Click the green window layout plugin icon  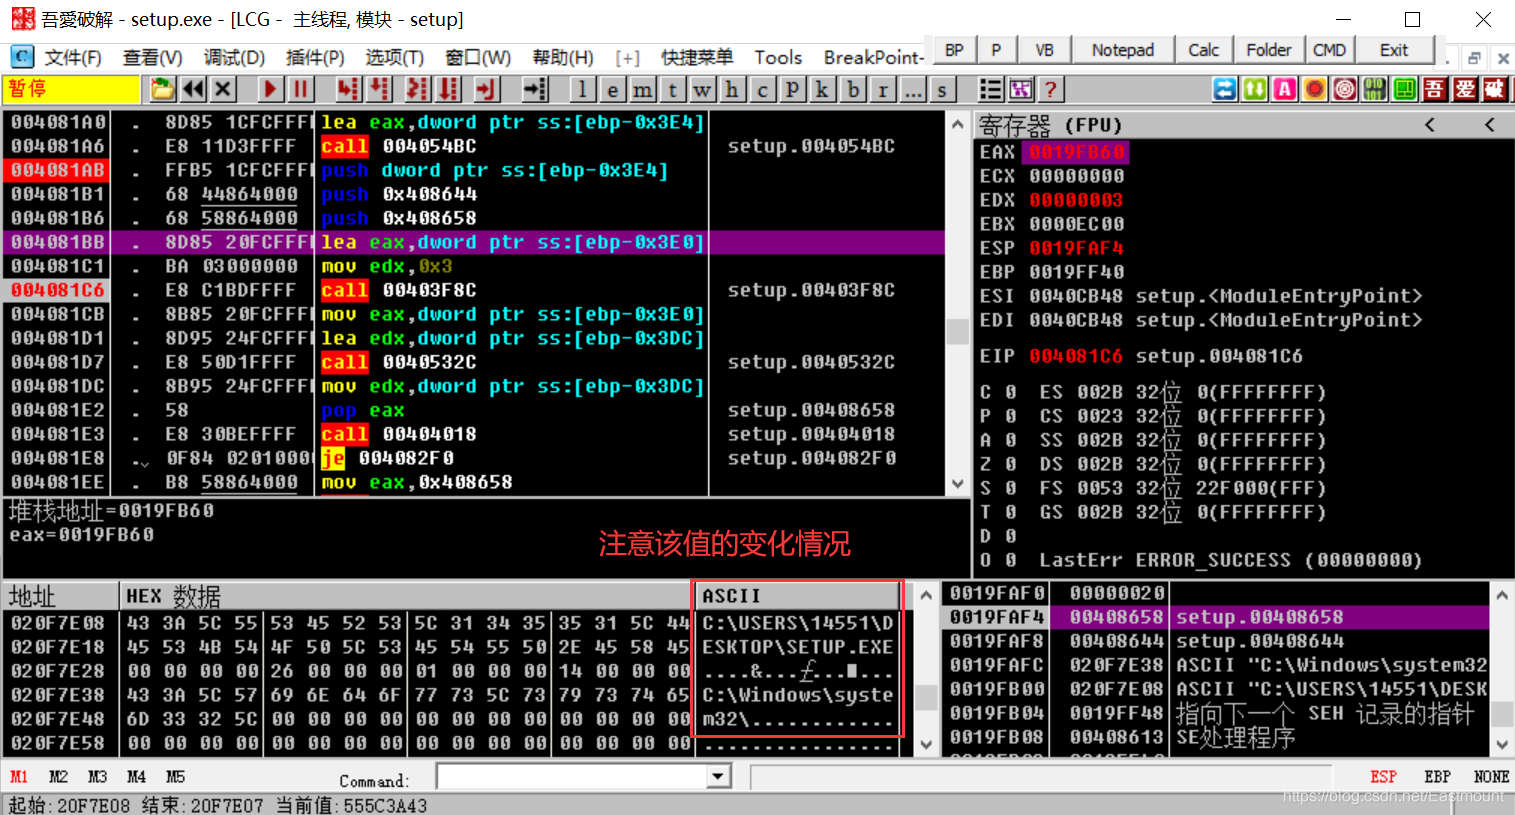pos(1405,89)
